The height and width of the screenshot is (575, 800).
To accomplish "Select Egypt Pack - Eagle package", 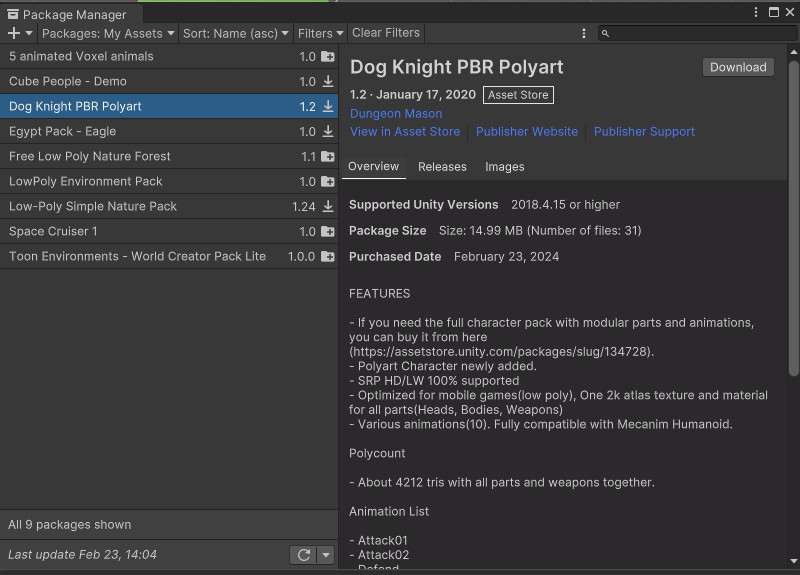I will 169,131.
